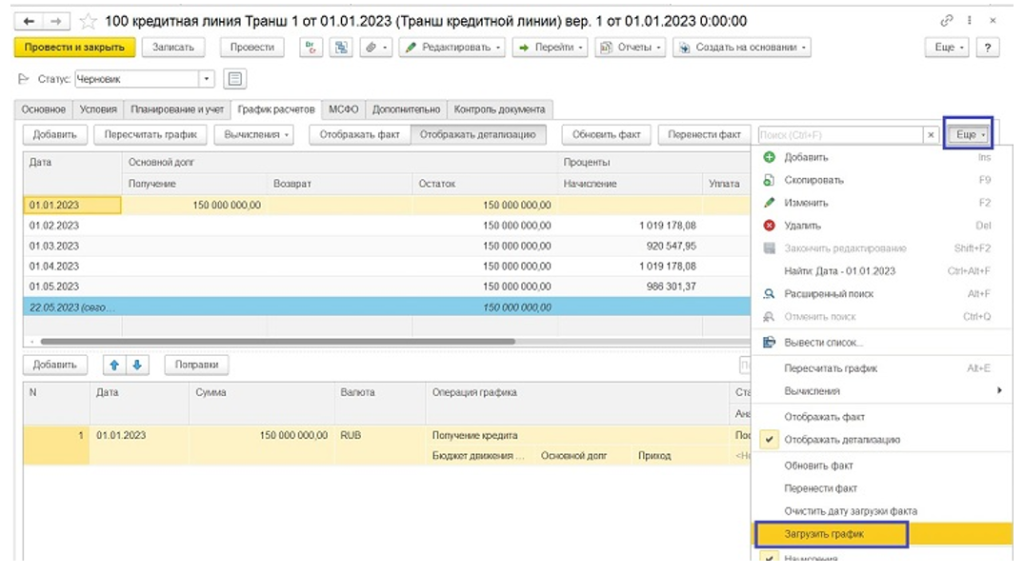
Task: Expand Вычисления submenu arrow in menu
Action: [x=999, y=391]
